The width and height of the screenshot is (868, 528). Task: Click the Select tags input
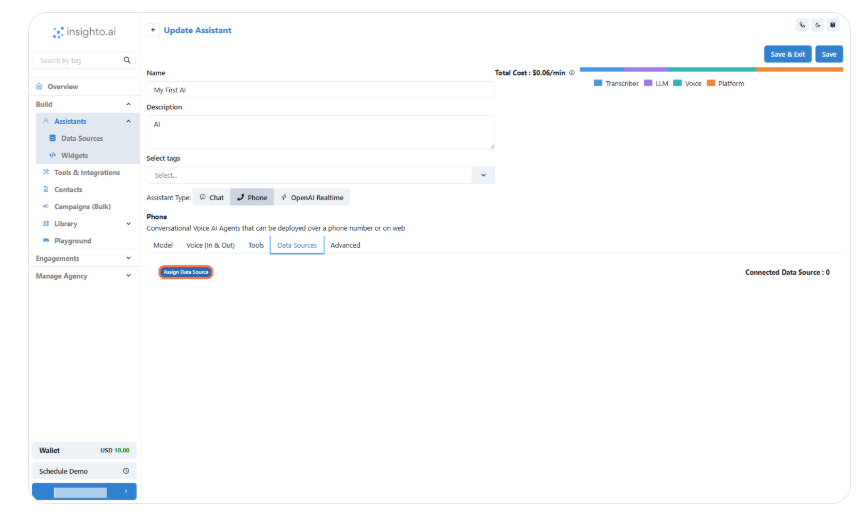click(x=309, y=175)
